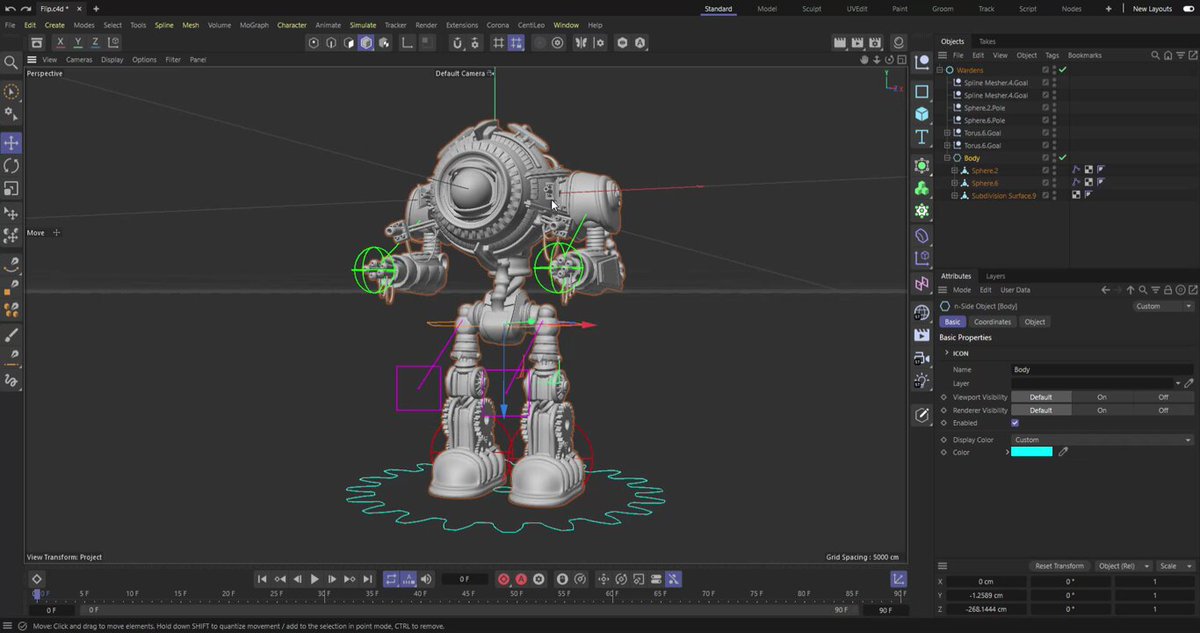Set Viewport Visibility to On
Screen dimensions: 1200x633
click(1102, 397)
